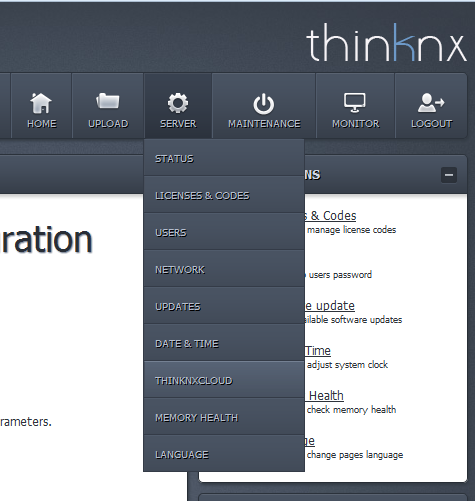Open Licenses & Codes menu entry
475x501 pixels.
point(224,195)
